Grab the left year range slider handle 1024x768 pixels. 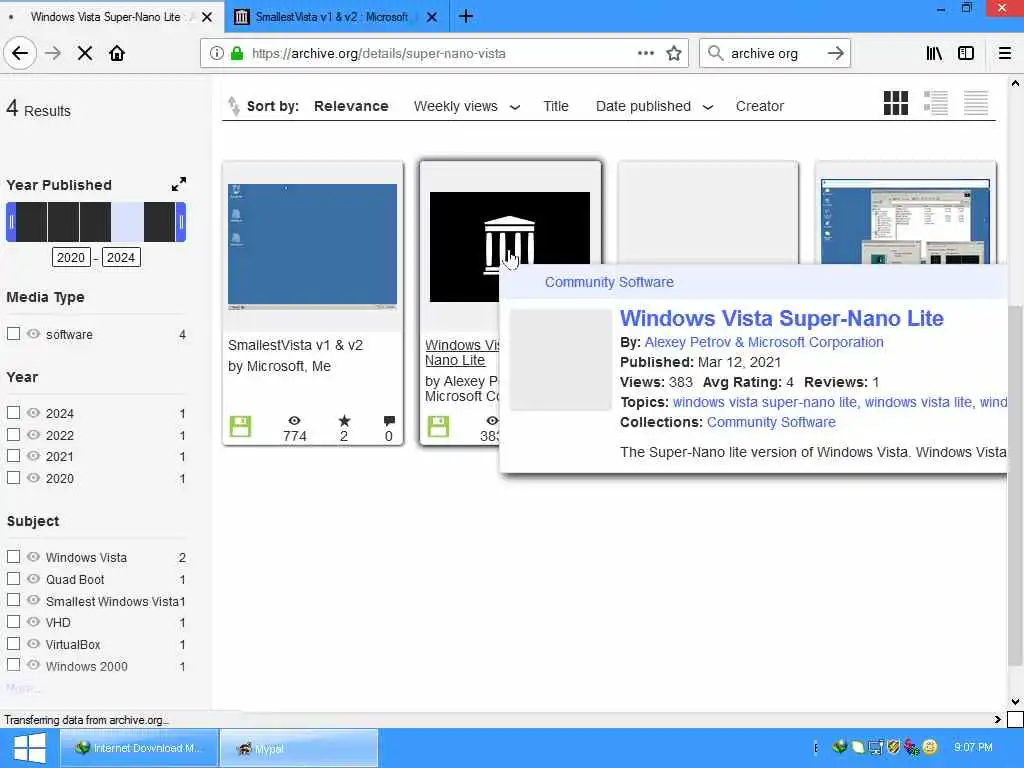tap(11, 222)
